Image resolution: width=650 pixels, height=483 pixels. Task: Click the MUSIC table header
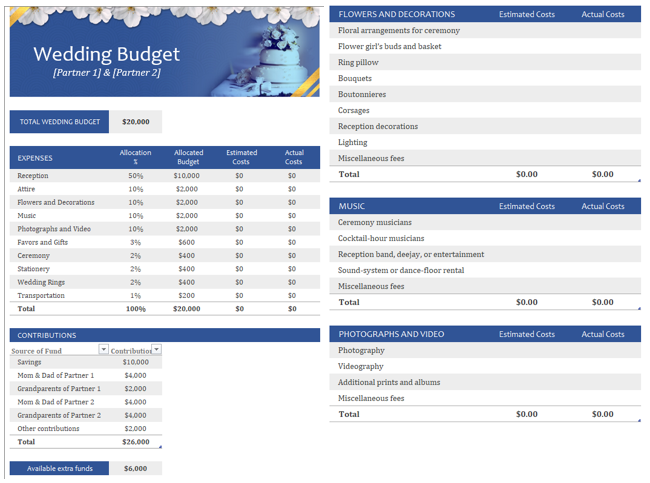tap(352, 206)
